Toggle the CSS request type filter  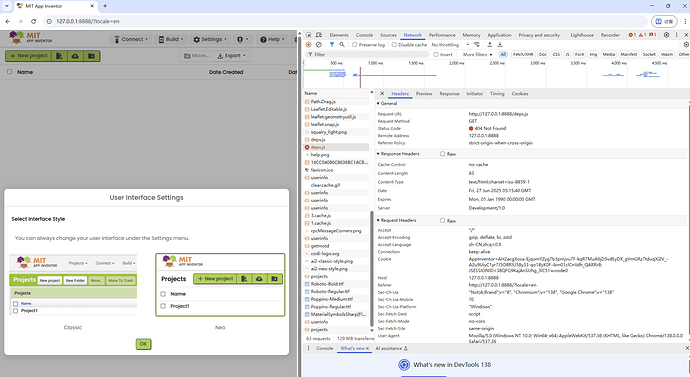pos(556,55)
